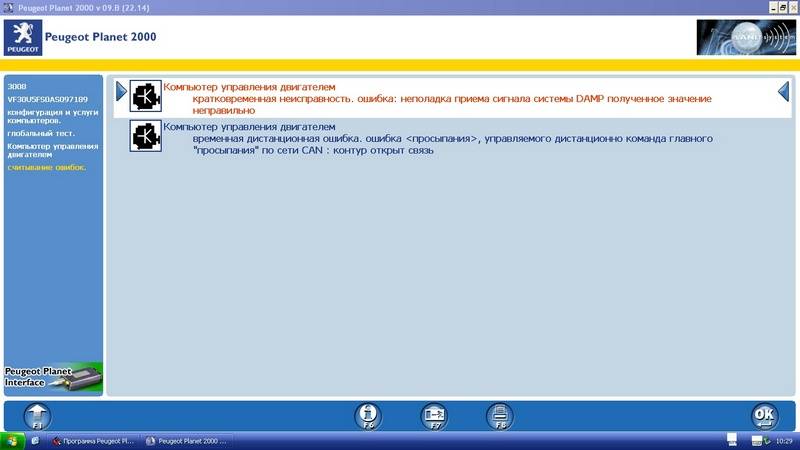Click the F1 back arrow button
This screenshot has height=450, width=800.
(x=37, y=415)
